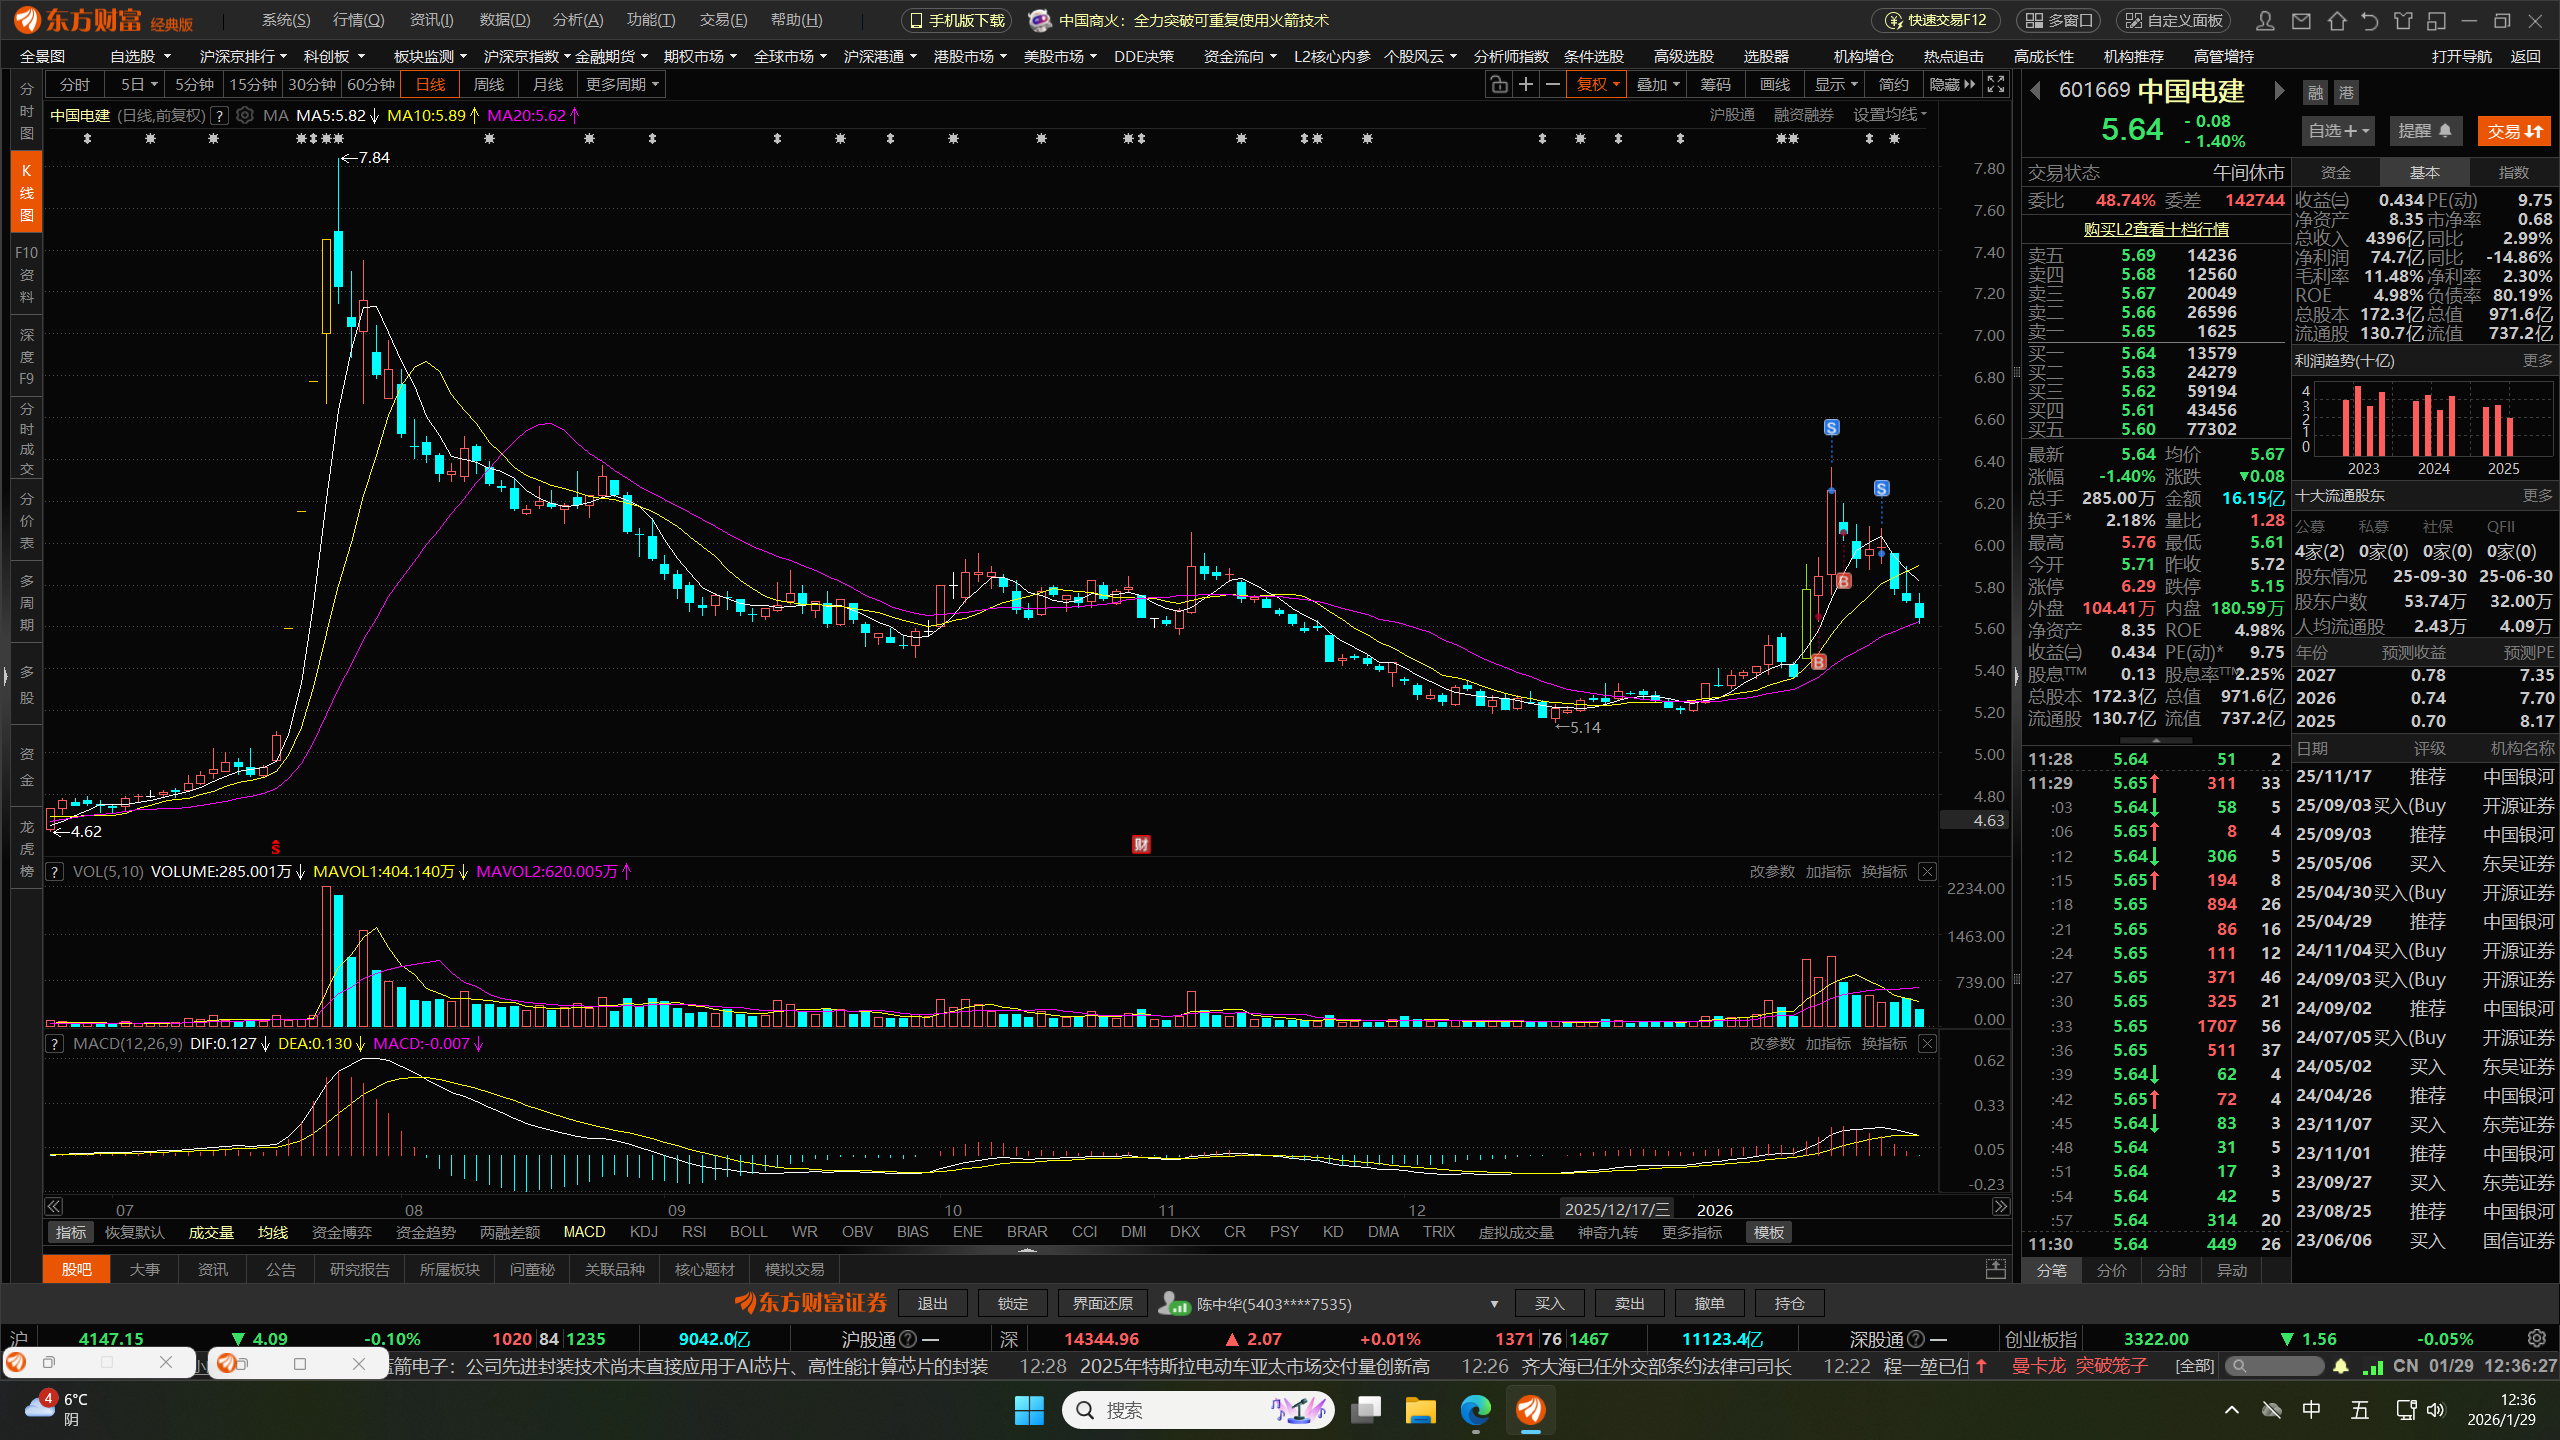
Task: Click the skin shirt icon in title bar
Action: pyautogui.click(x=2403, y=21)
